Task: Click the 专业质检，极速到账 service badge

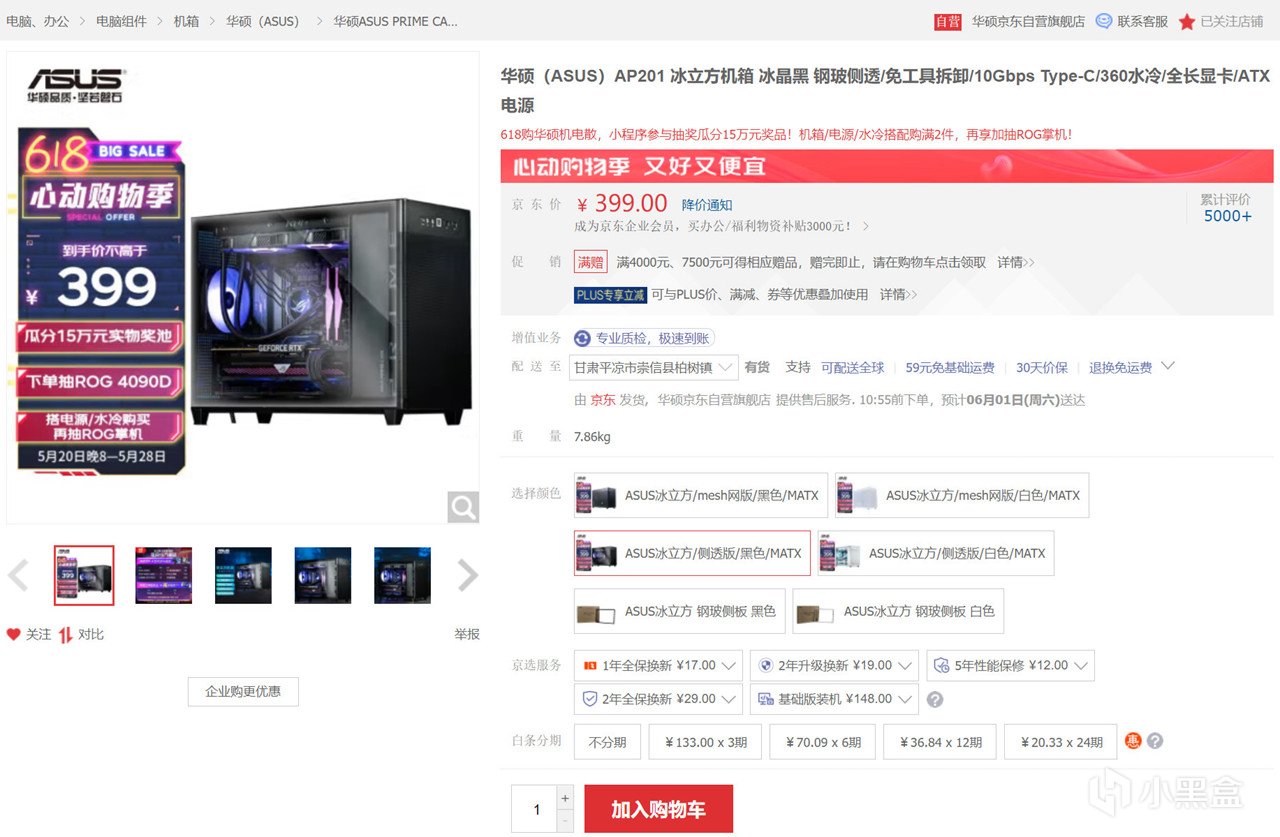Action: click(x=643, y=338)
